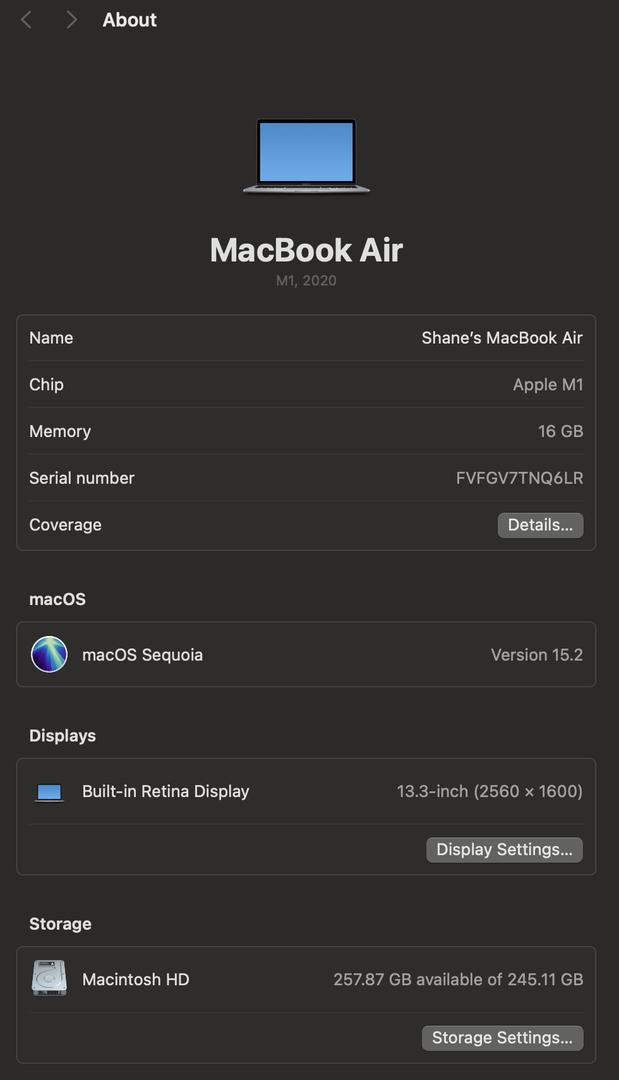The width and height of the screenshot is (619, 1080).
Task: Click the macOS Sequoia logo icon
Action: click(50, 654)
